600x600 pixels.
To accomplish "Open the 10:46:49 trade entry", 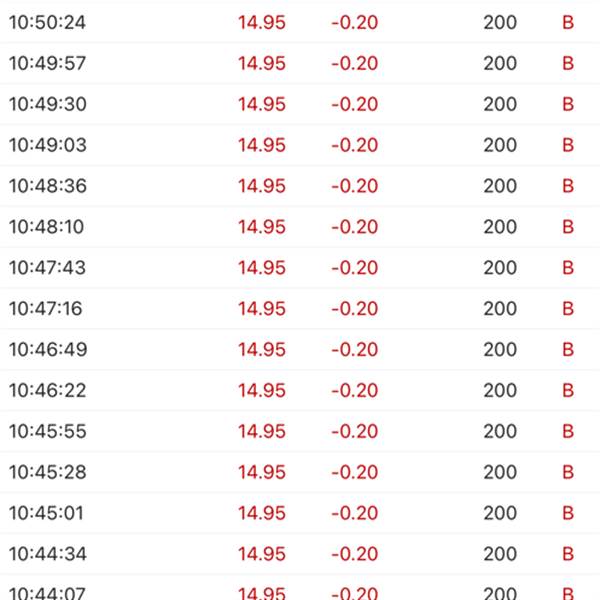I will 300,350.
